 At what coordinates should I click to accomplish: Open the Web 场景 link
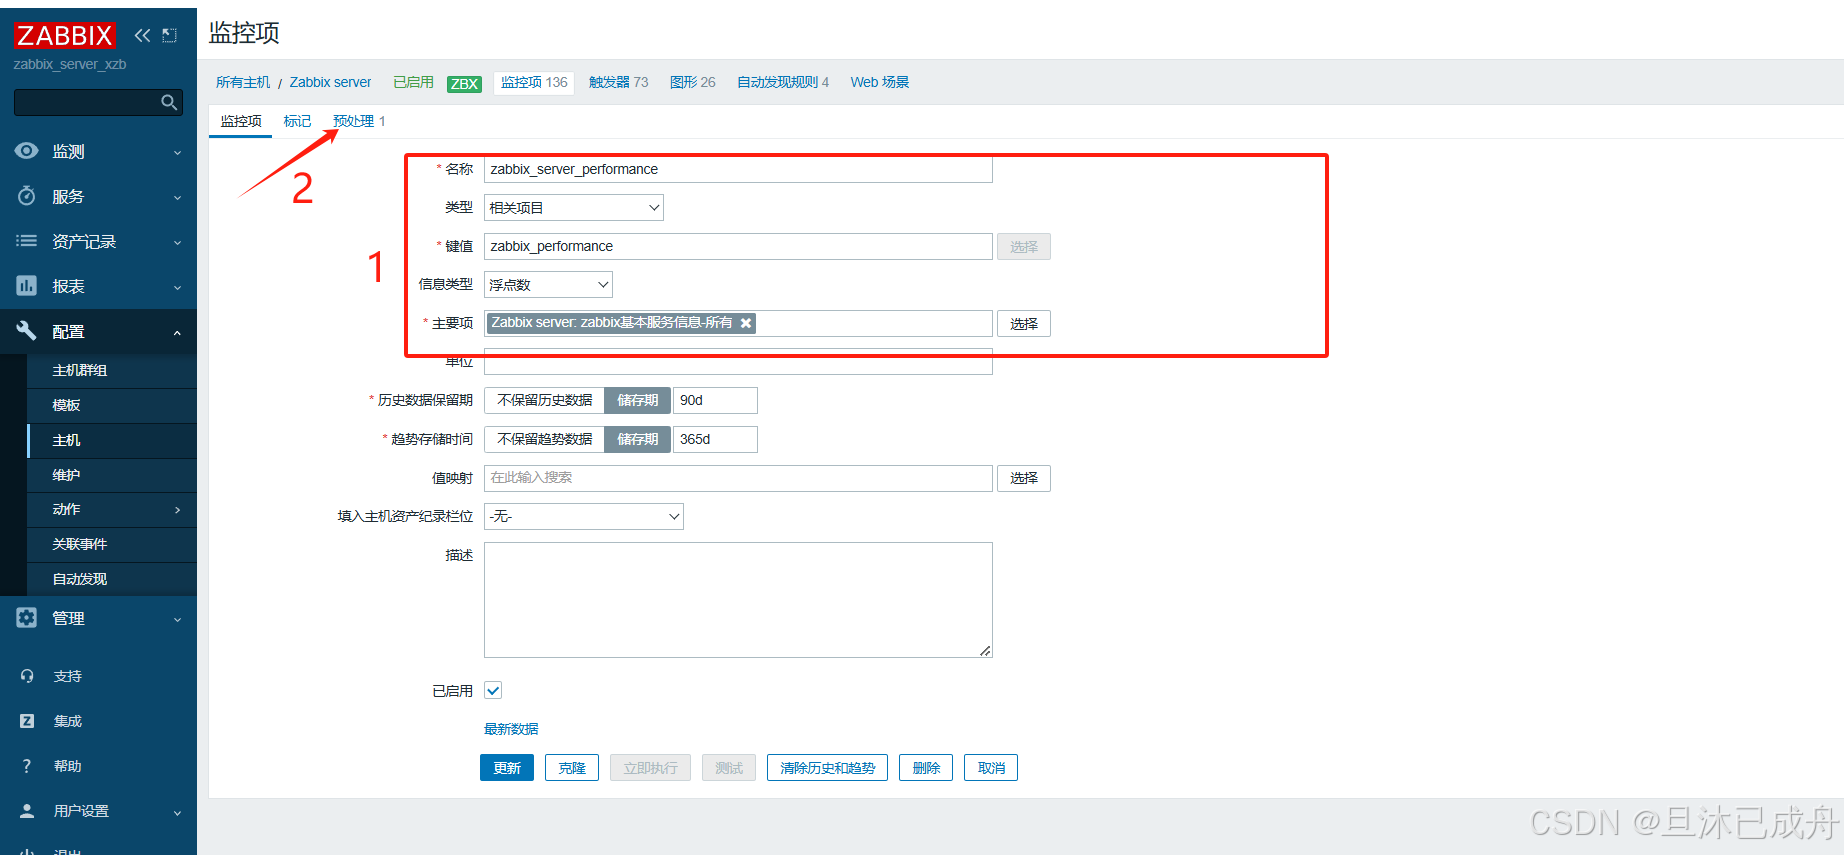pyautogui.click(x=880, y=82)
